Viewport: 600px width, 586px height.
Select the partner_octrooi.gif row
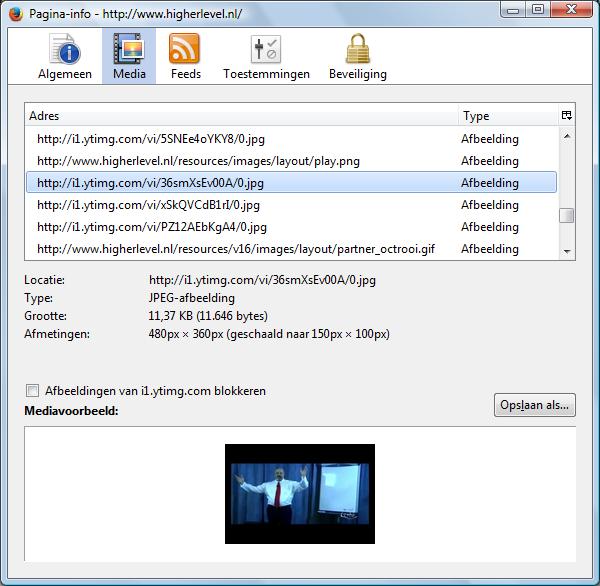[x=292, y=249]
